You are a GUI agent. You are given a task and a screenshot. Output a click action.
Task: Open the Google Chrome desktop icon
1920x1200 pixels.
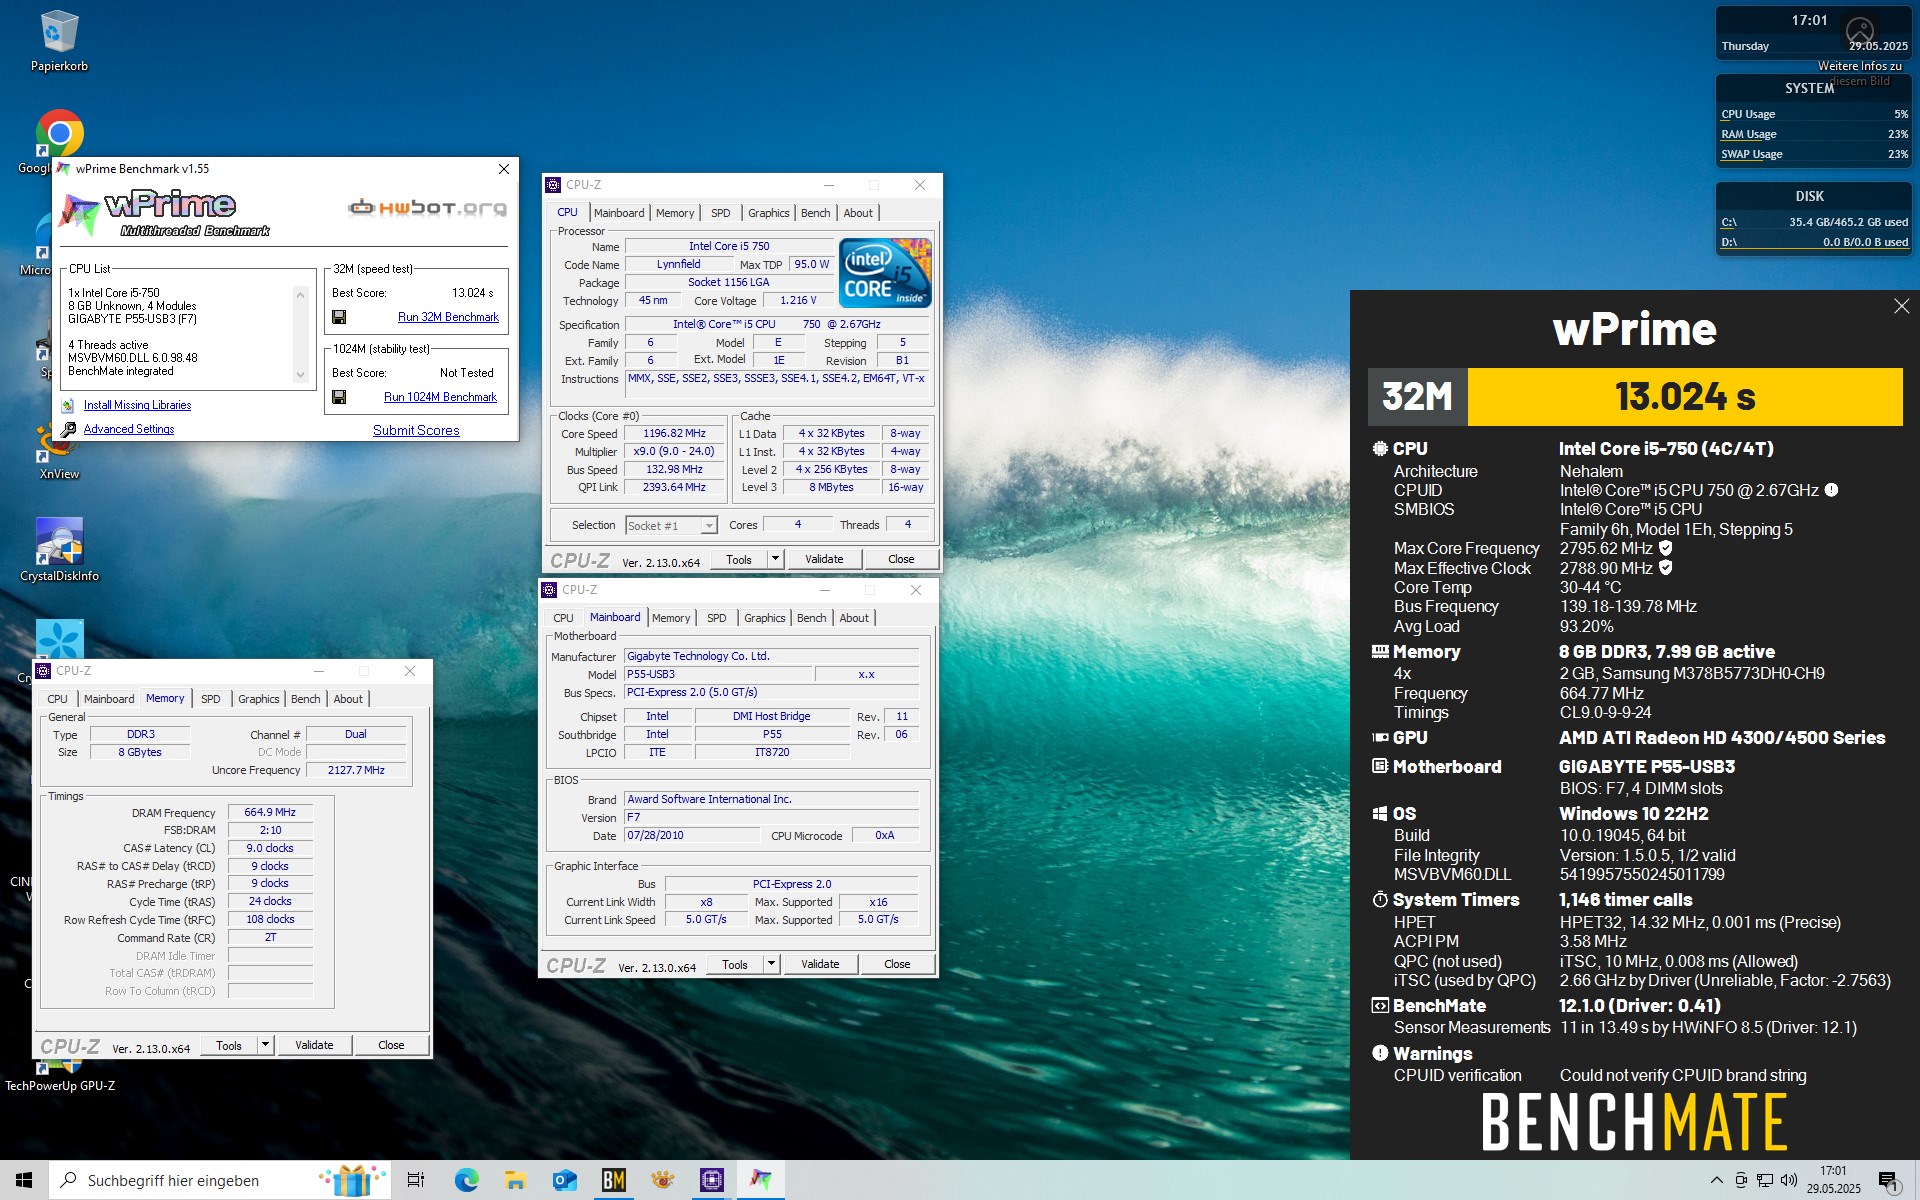pos(59,133)
